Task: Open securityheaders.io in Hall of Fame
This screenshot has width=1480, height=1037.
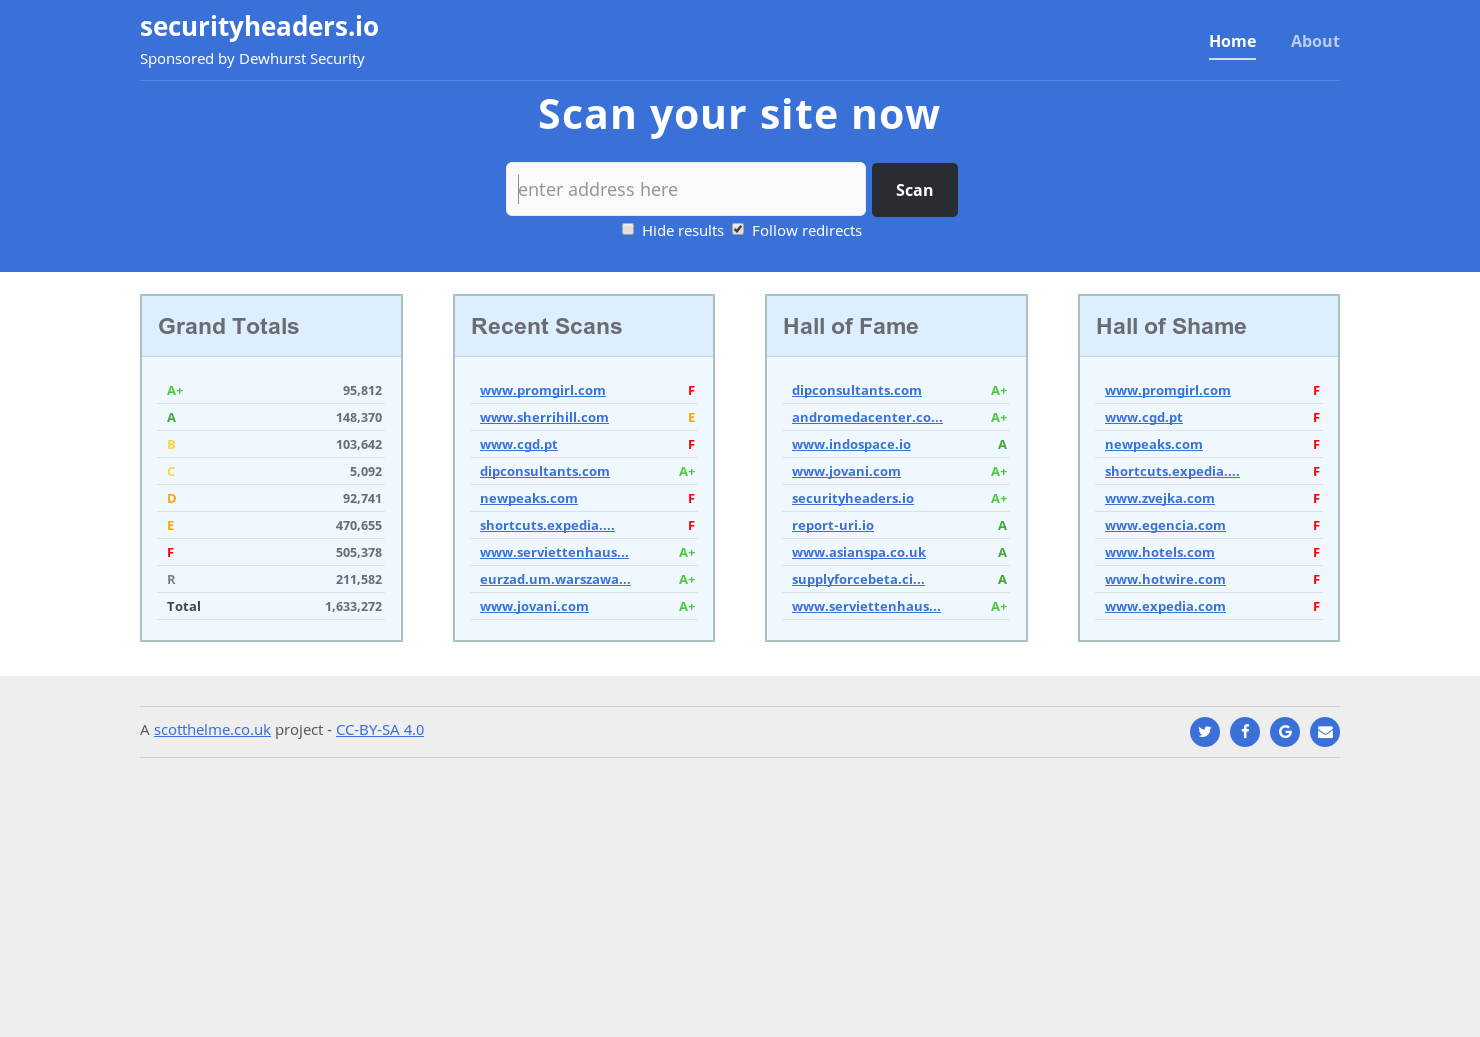Action: click(x=852, y=498)
